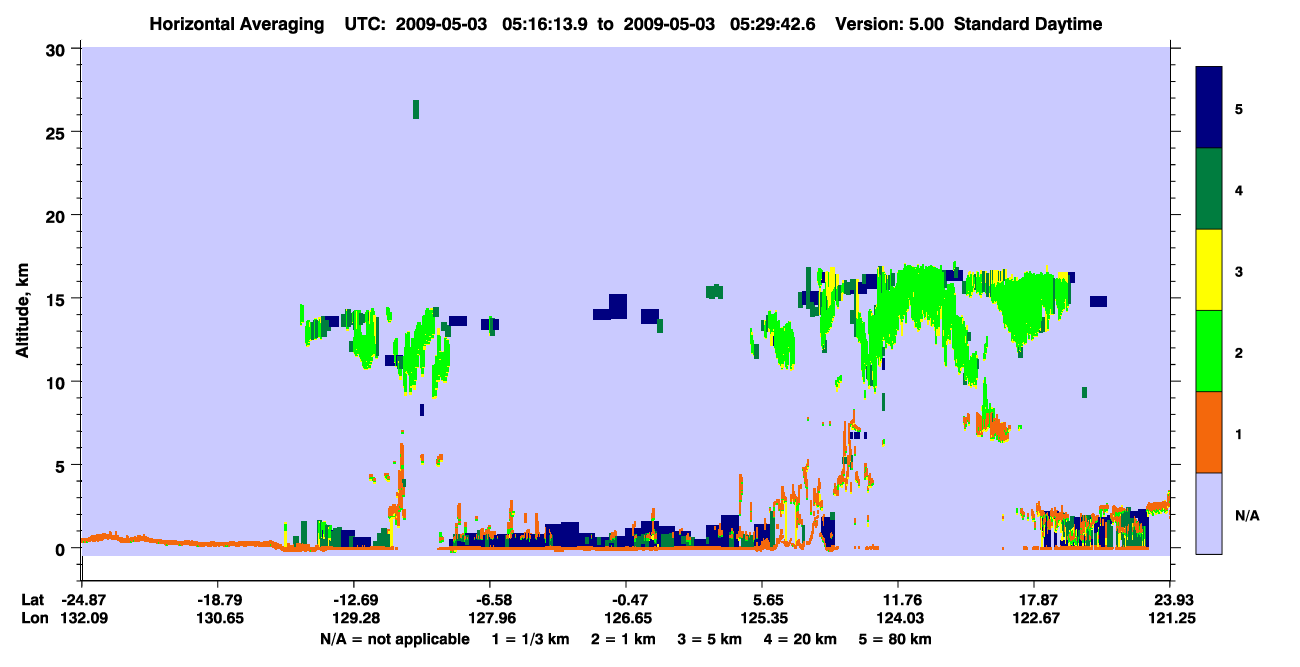Click latitude value -24.87

82,600
